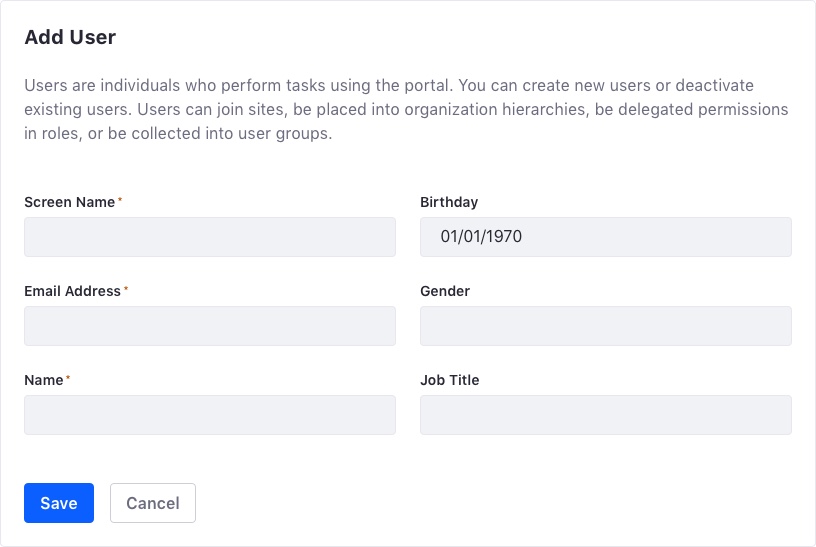Click the 01/01/1970 date value
This screenshot has width=816, height=547.
481,237
